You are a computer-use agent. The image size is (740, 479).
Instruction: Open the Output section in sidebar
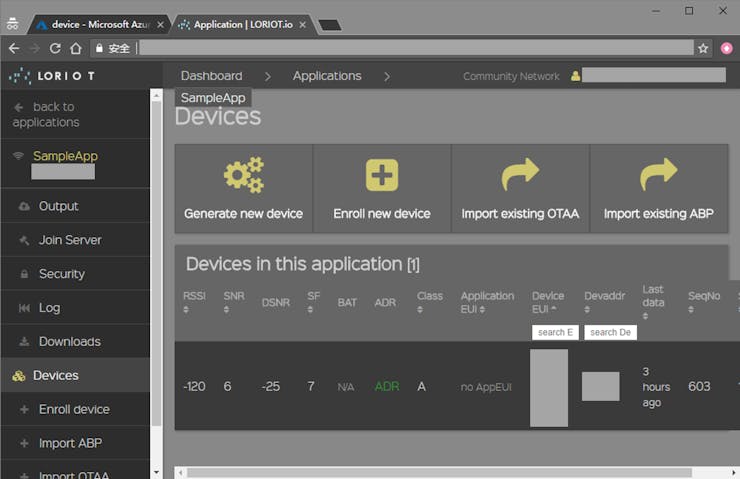click(x=58, y=206)
